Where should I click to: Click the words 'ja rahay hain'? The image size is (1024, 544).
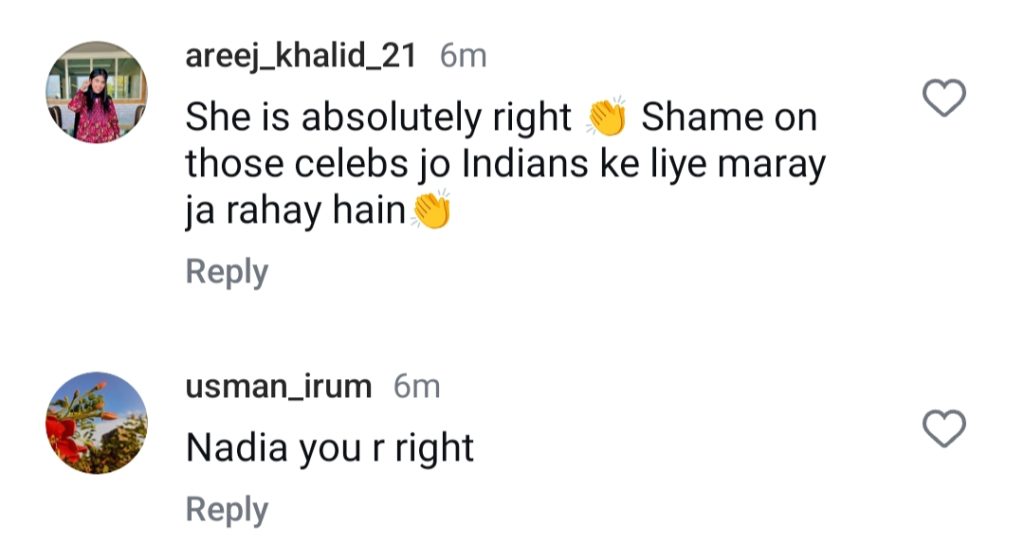pos(296,212)
